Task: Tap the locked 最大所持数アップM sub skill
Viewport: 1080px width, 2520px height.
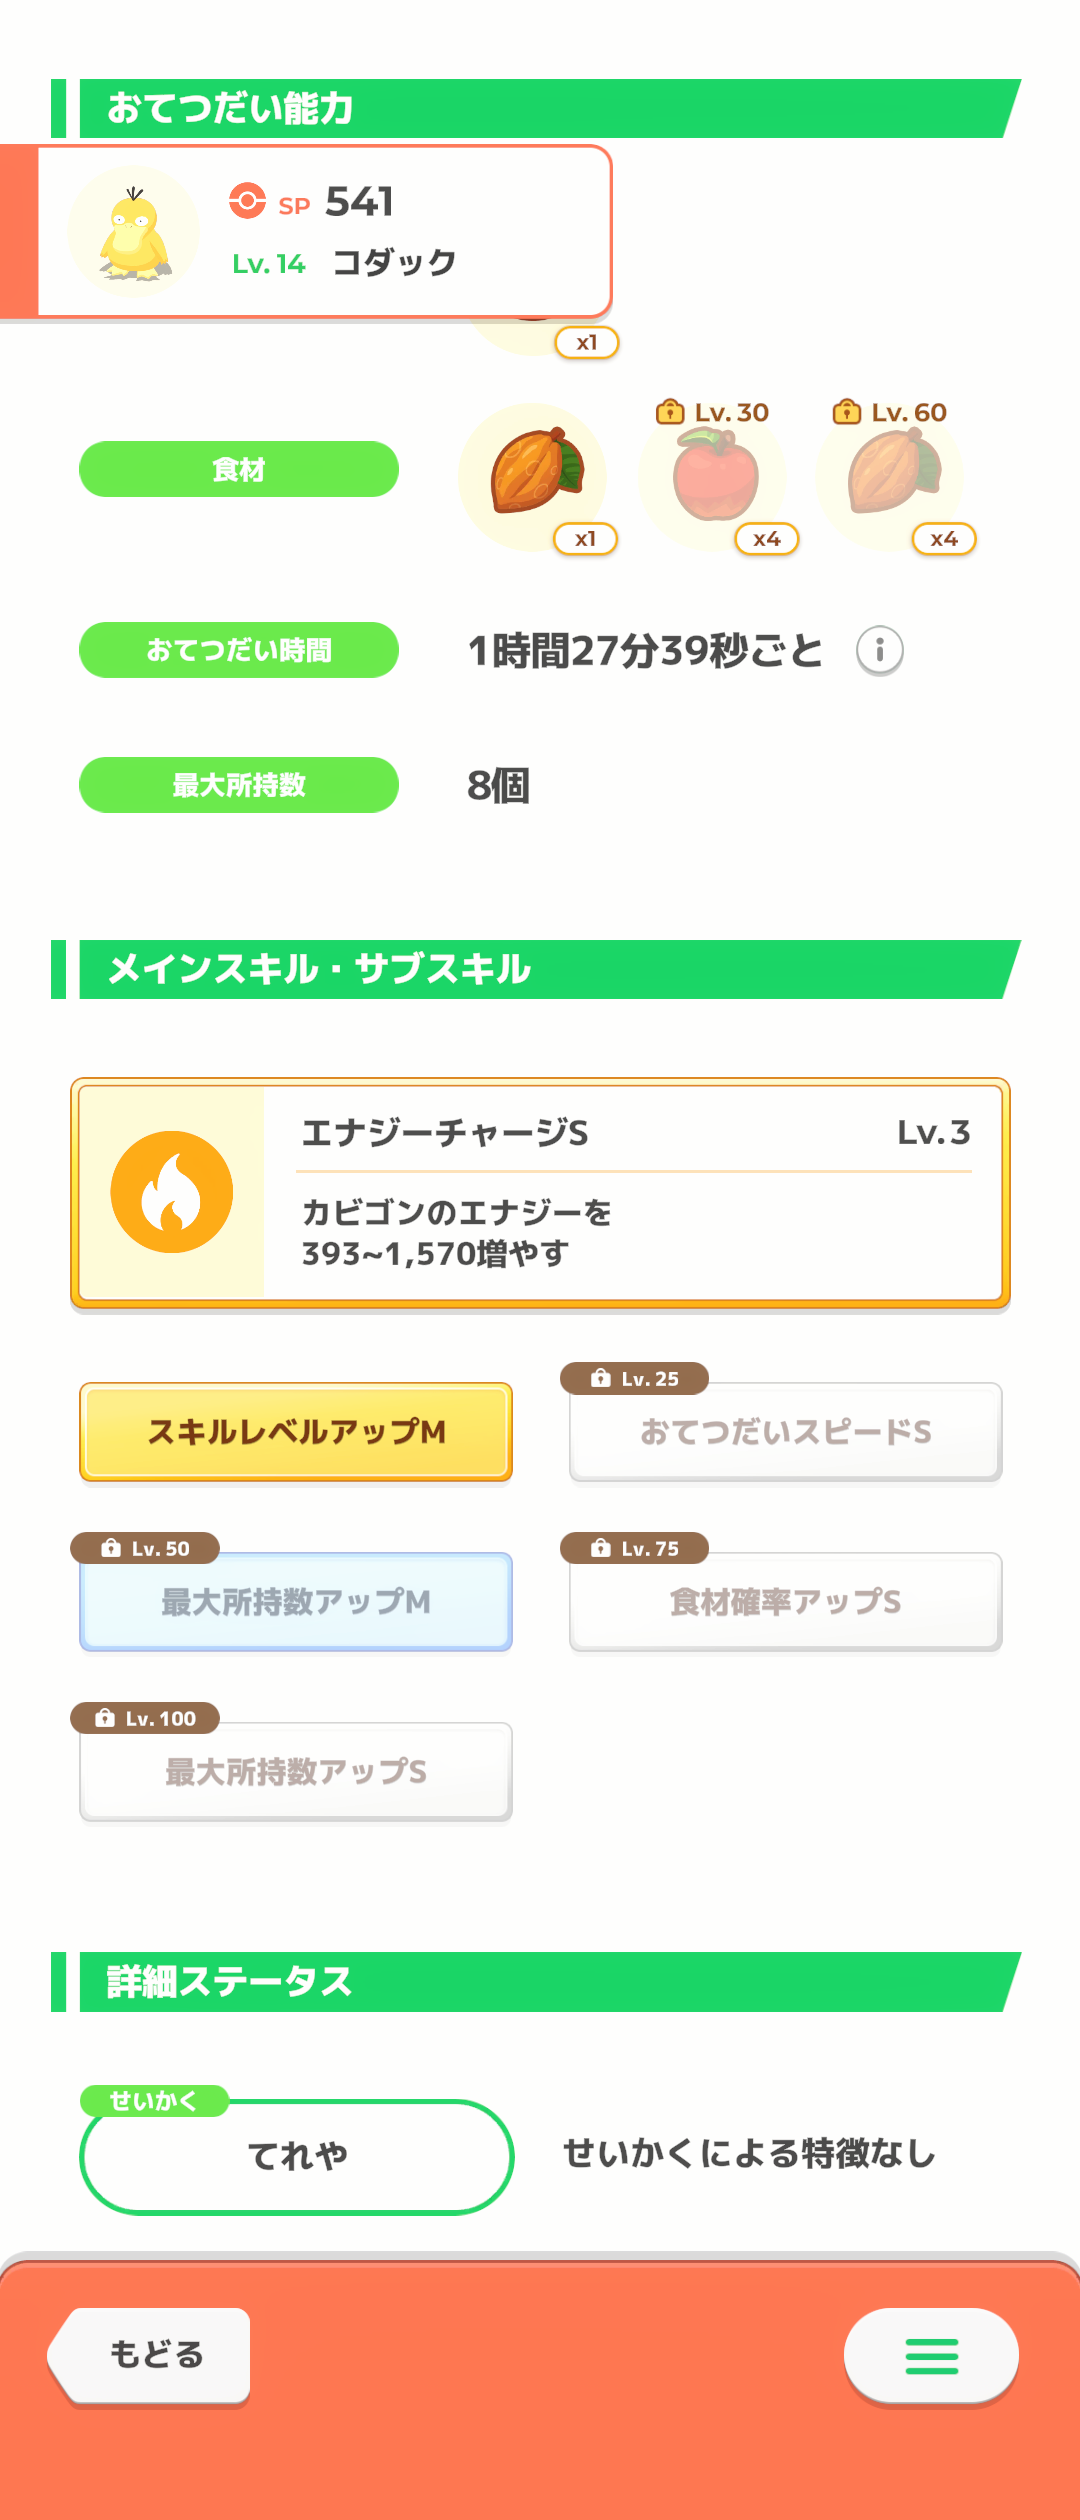Action: (296, 1602)
